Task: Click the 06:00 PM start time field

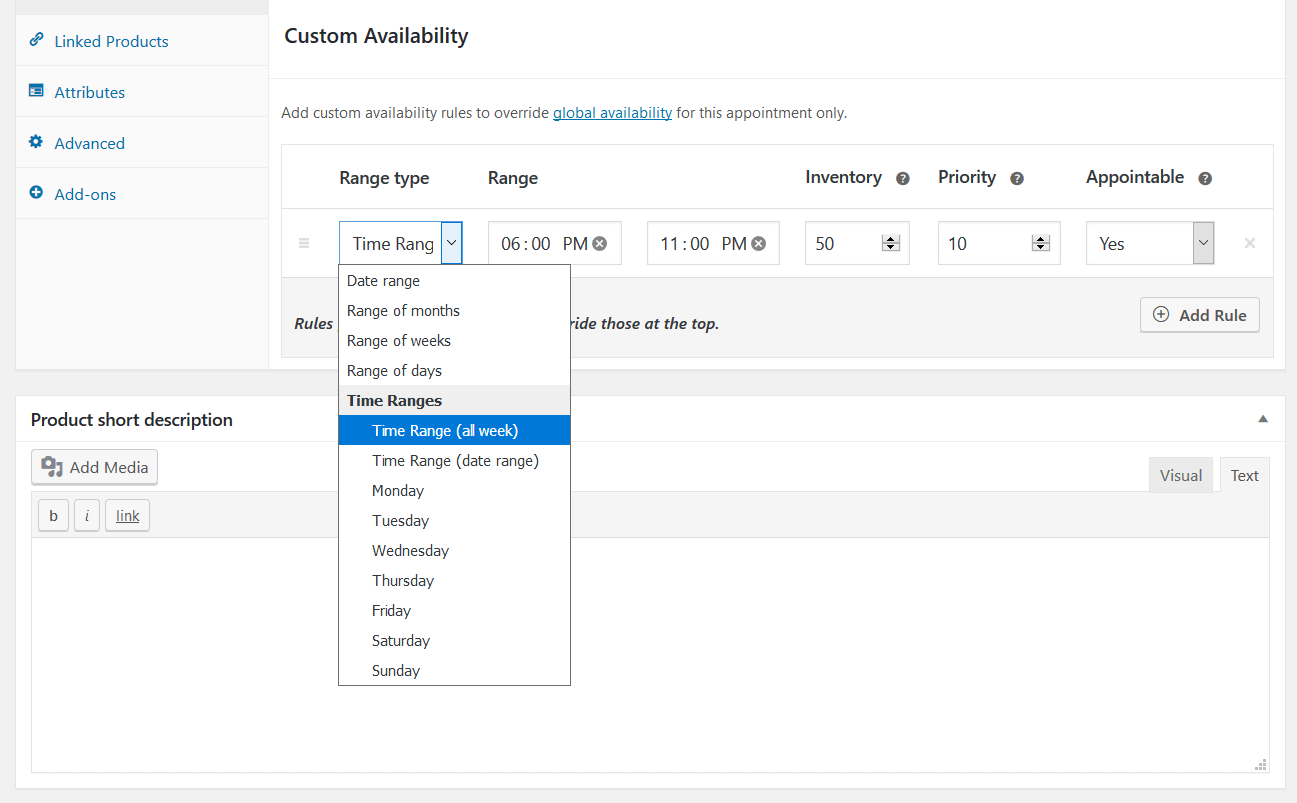Action: 555,243
